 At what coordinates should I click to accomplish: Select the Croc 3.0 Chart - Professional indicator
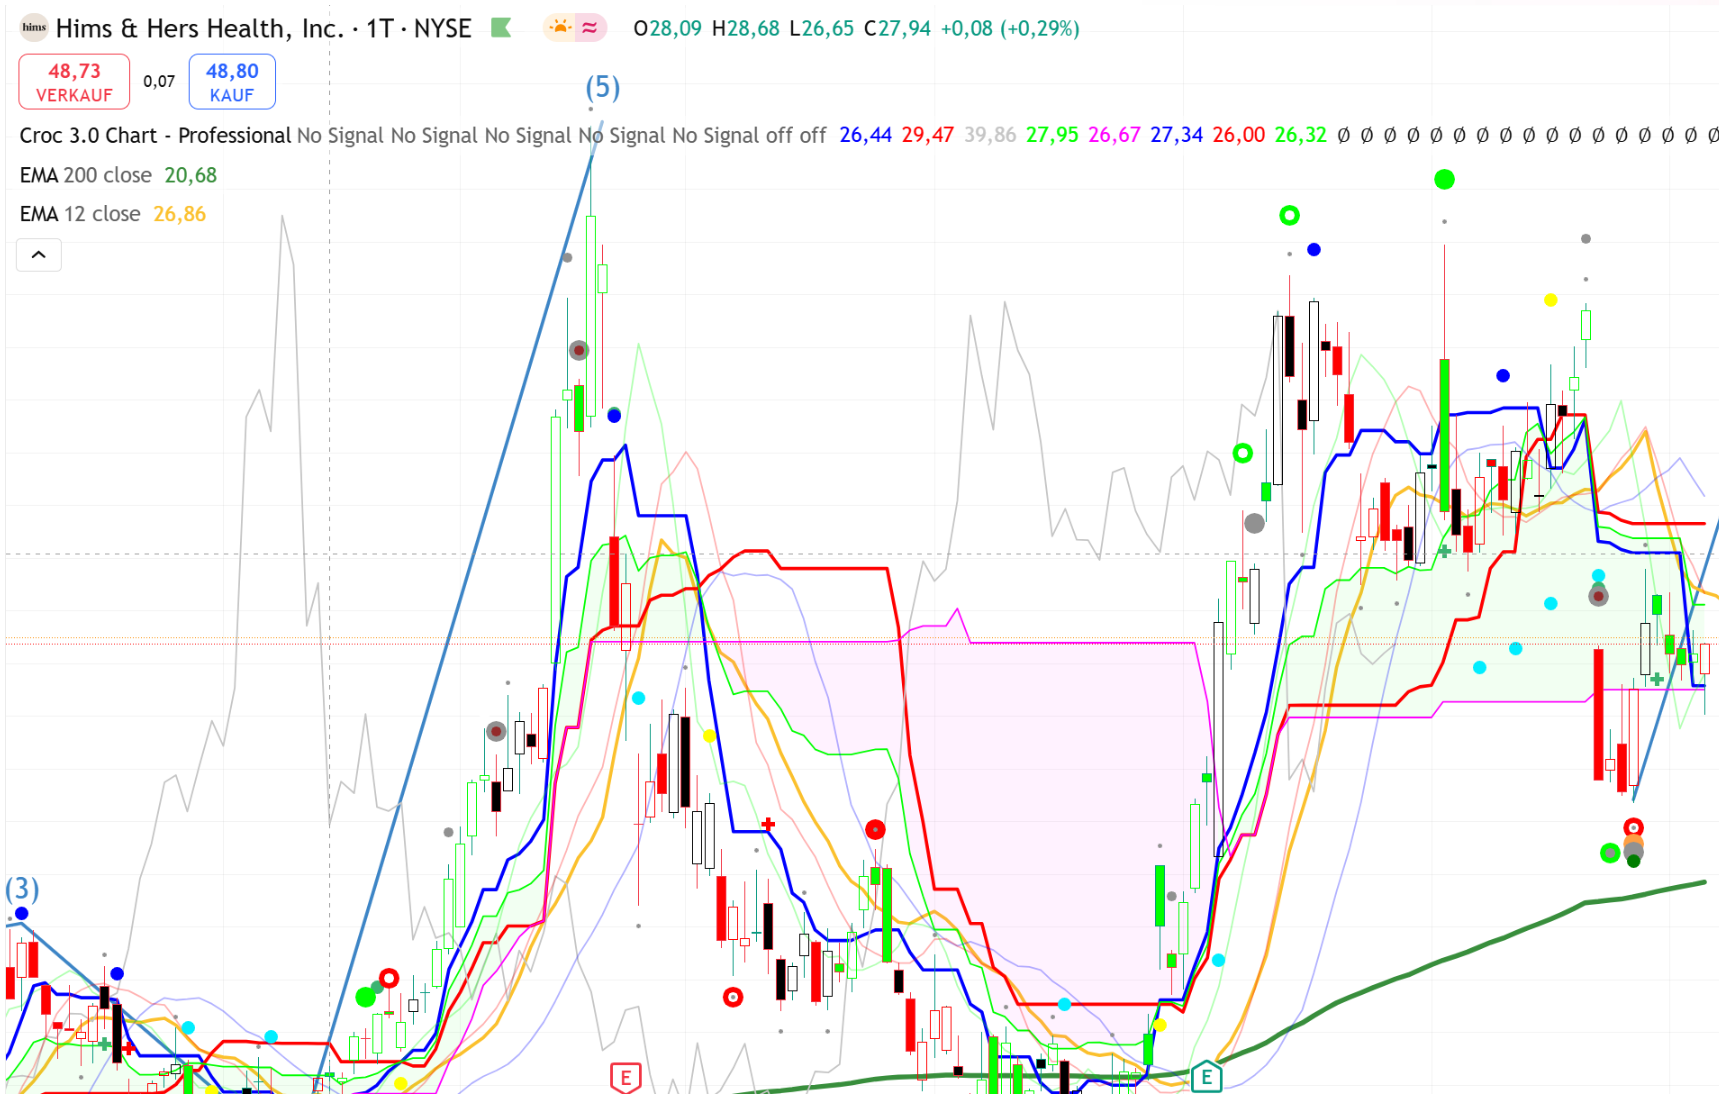[155, 135]
